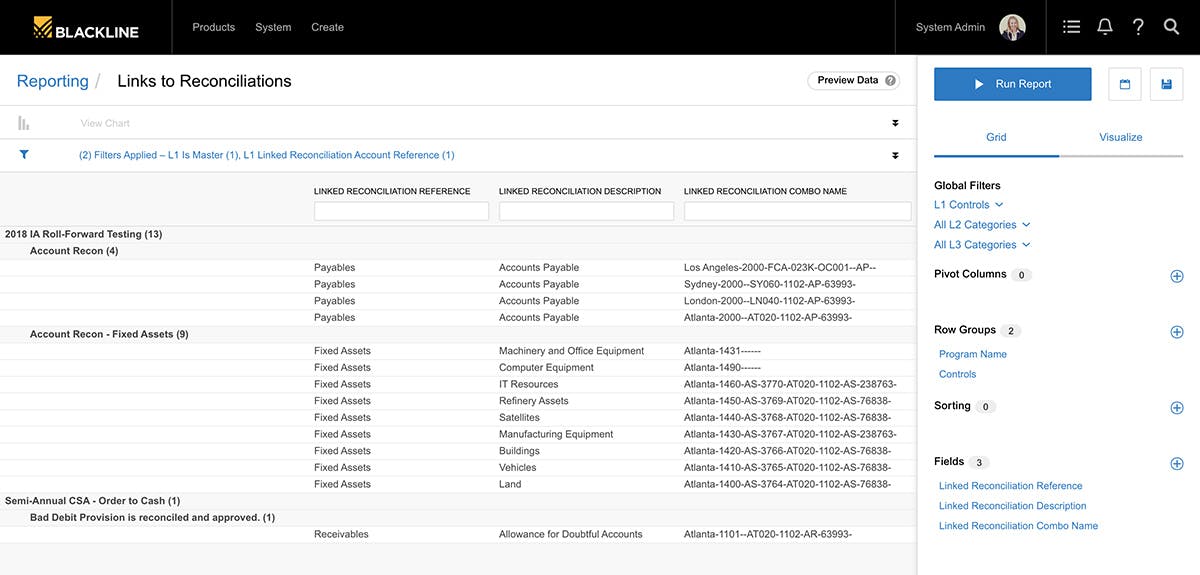Screen dimensions: 1200x575
Task: Open the L1 Controls dropdown
Action: pos(968,205)
